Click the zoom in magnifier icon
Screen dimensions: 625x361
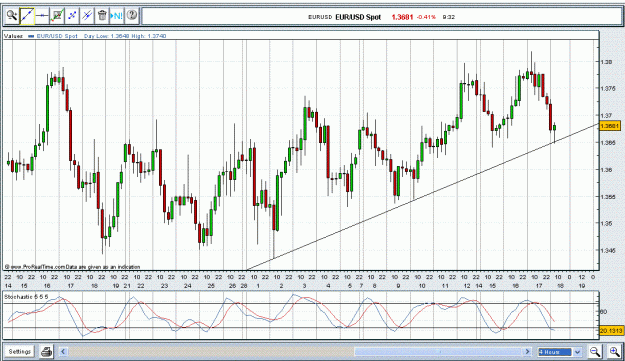point(615,351)
